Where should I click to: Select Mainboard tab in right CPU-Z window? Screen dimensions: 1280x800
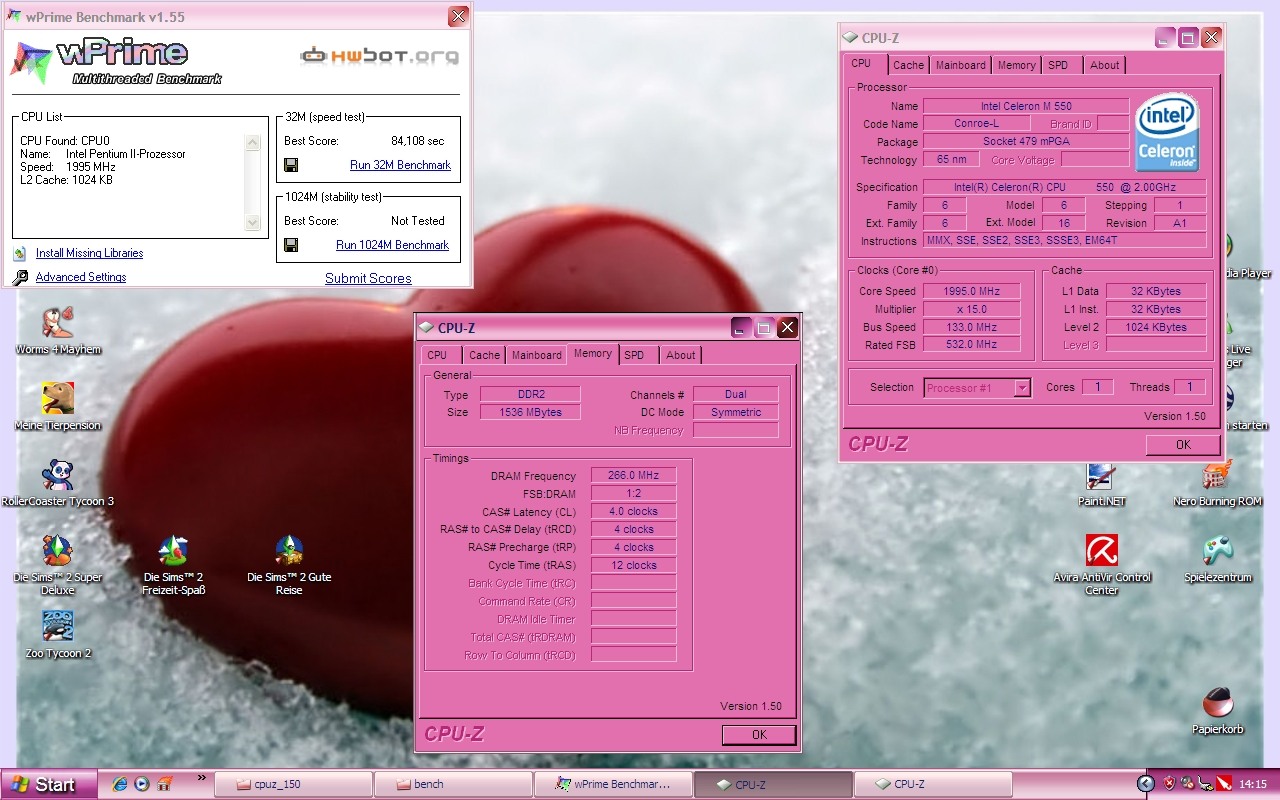coord(961,65)
